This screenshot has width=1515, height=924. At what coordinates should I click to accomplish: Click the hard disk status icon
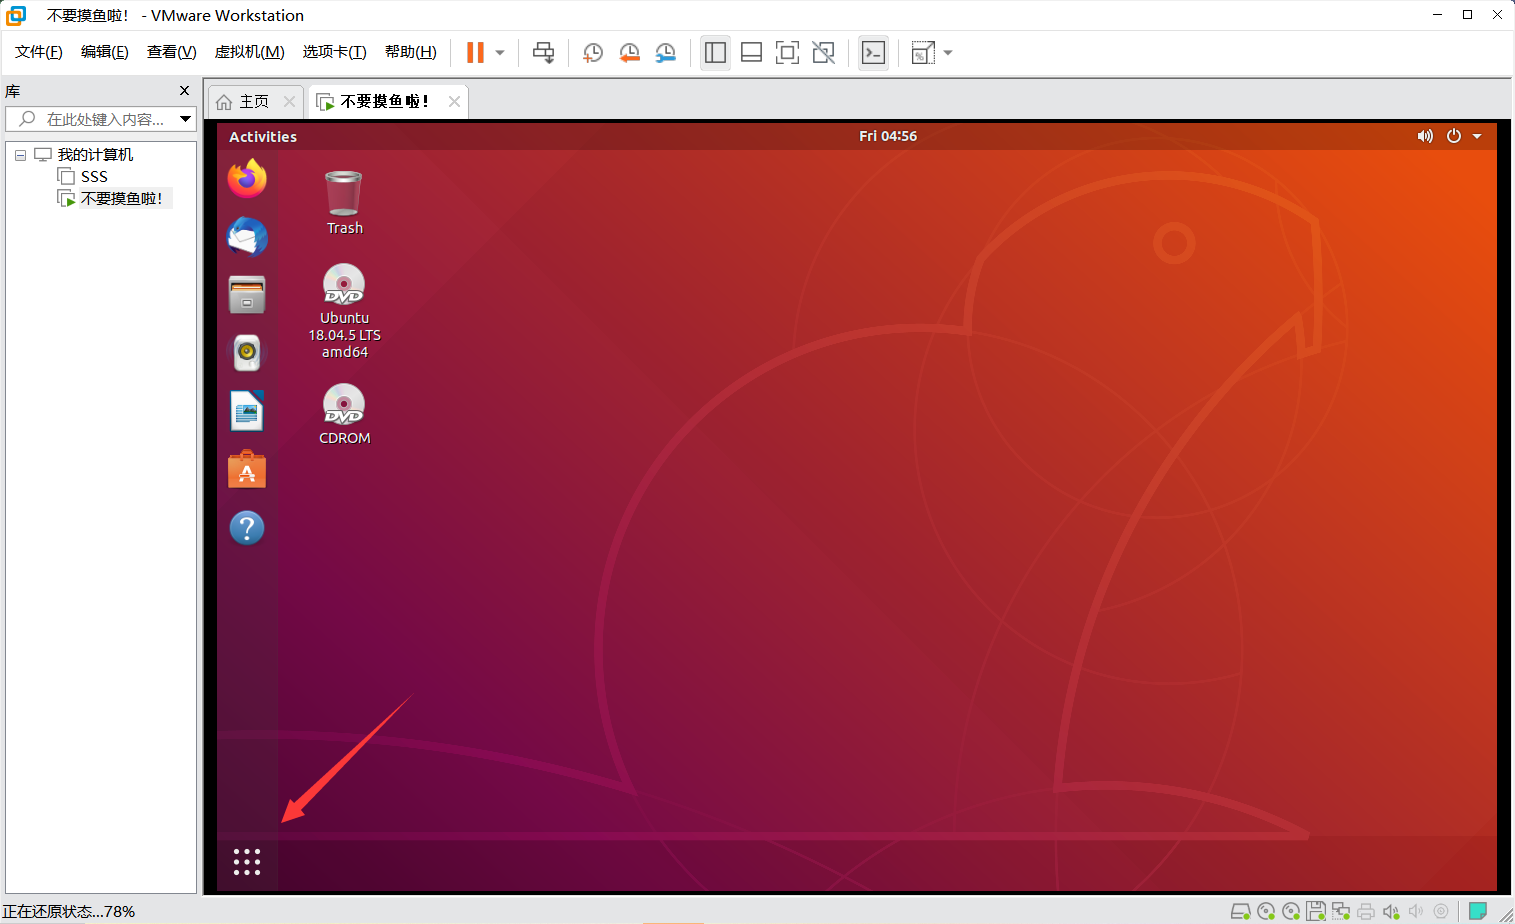click(1240, 911)
